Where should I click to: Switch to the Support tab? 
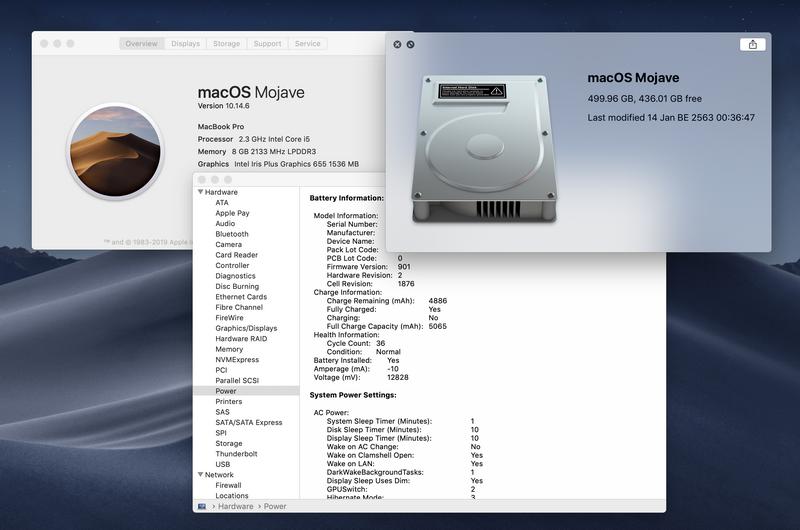click(x=267, y=44)
